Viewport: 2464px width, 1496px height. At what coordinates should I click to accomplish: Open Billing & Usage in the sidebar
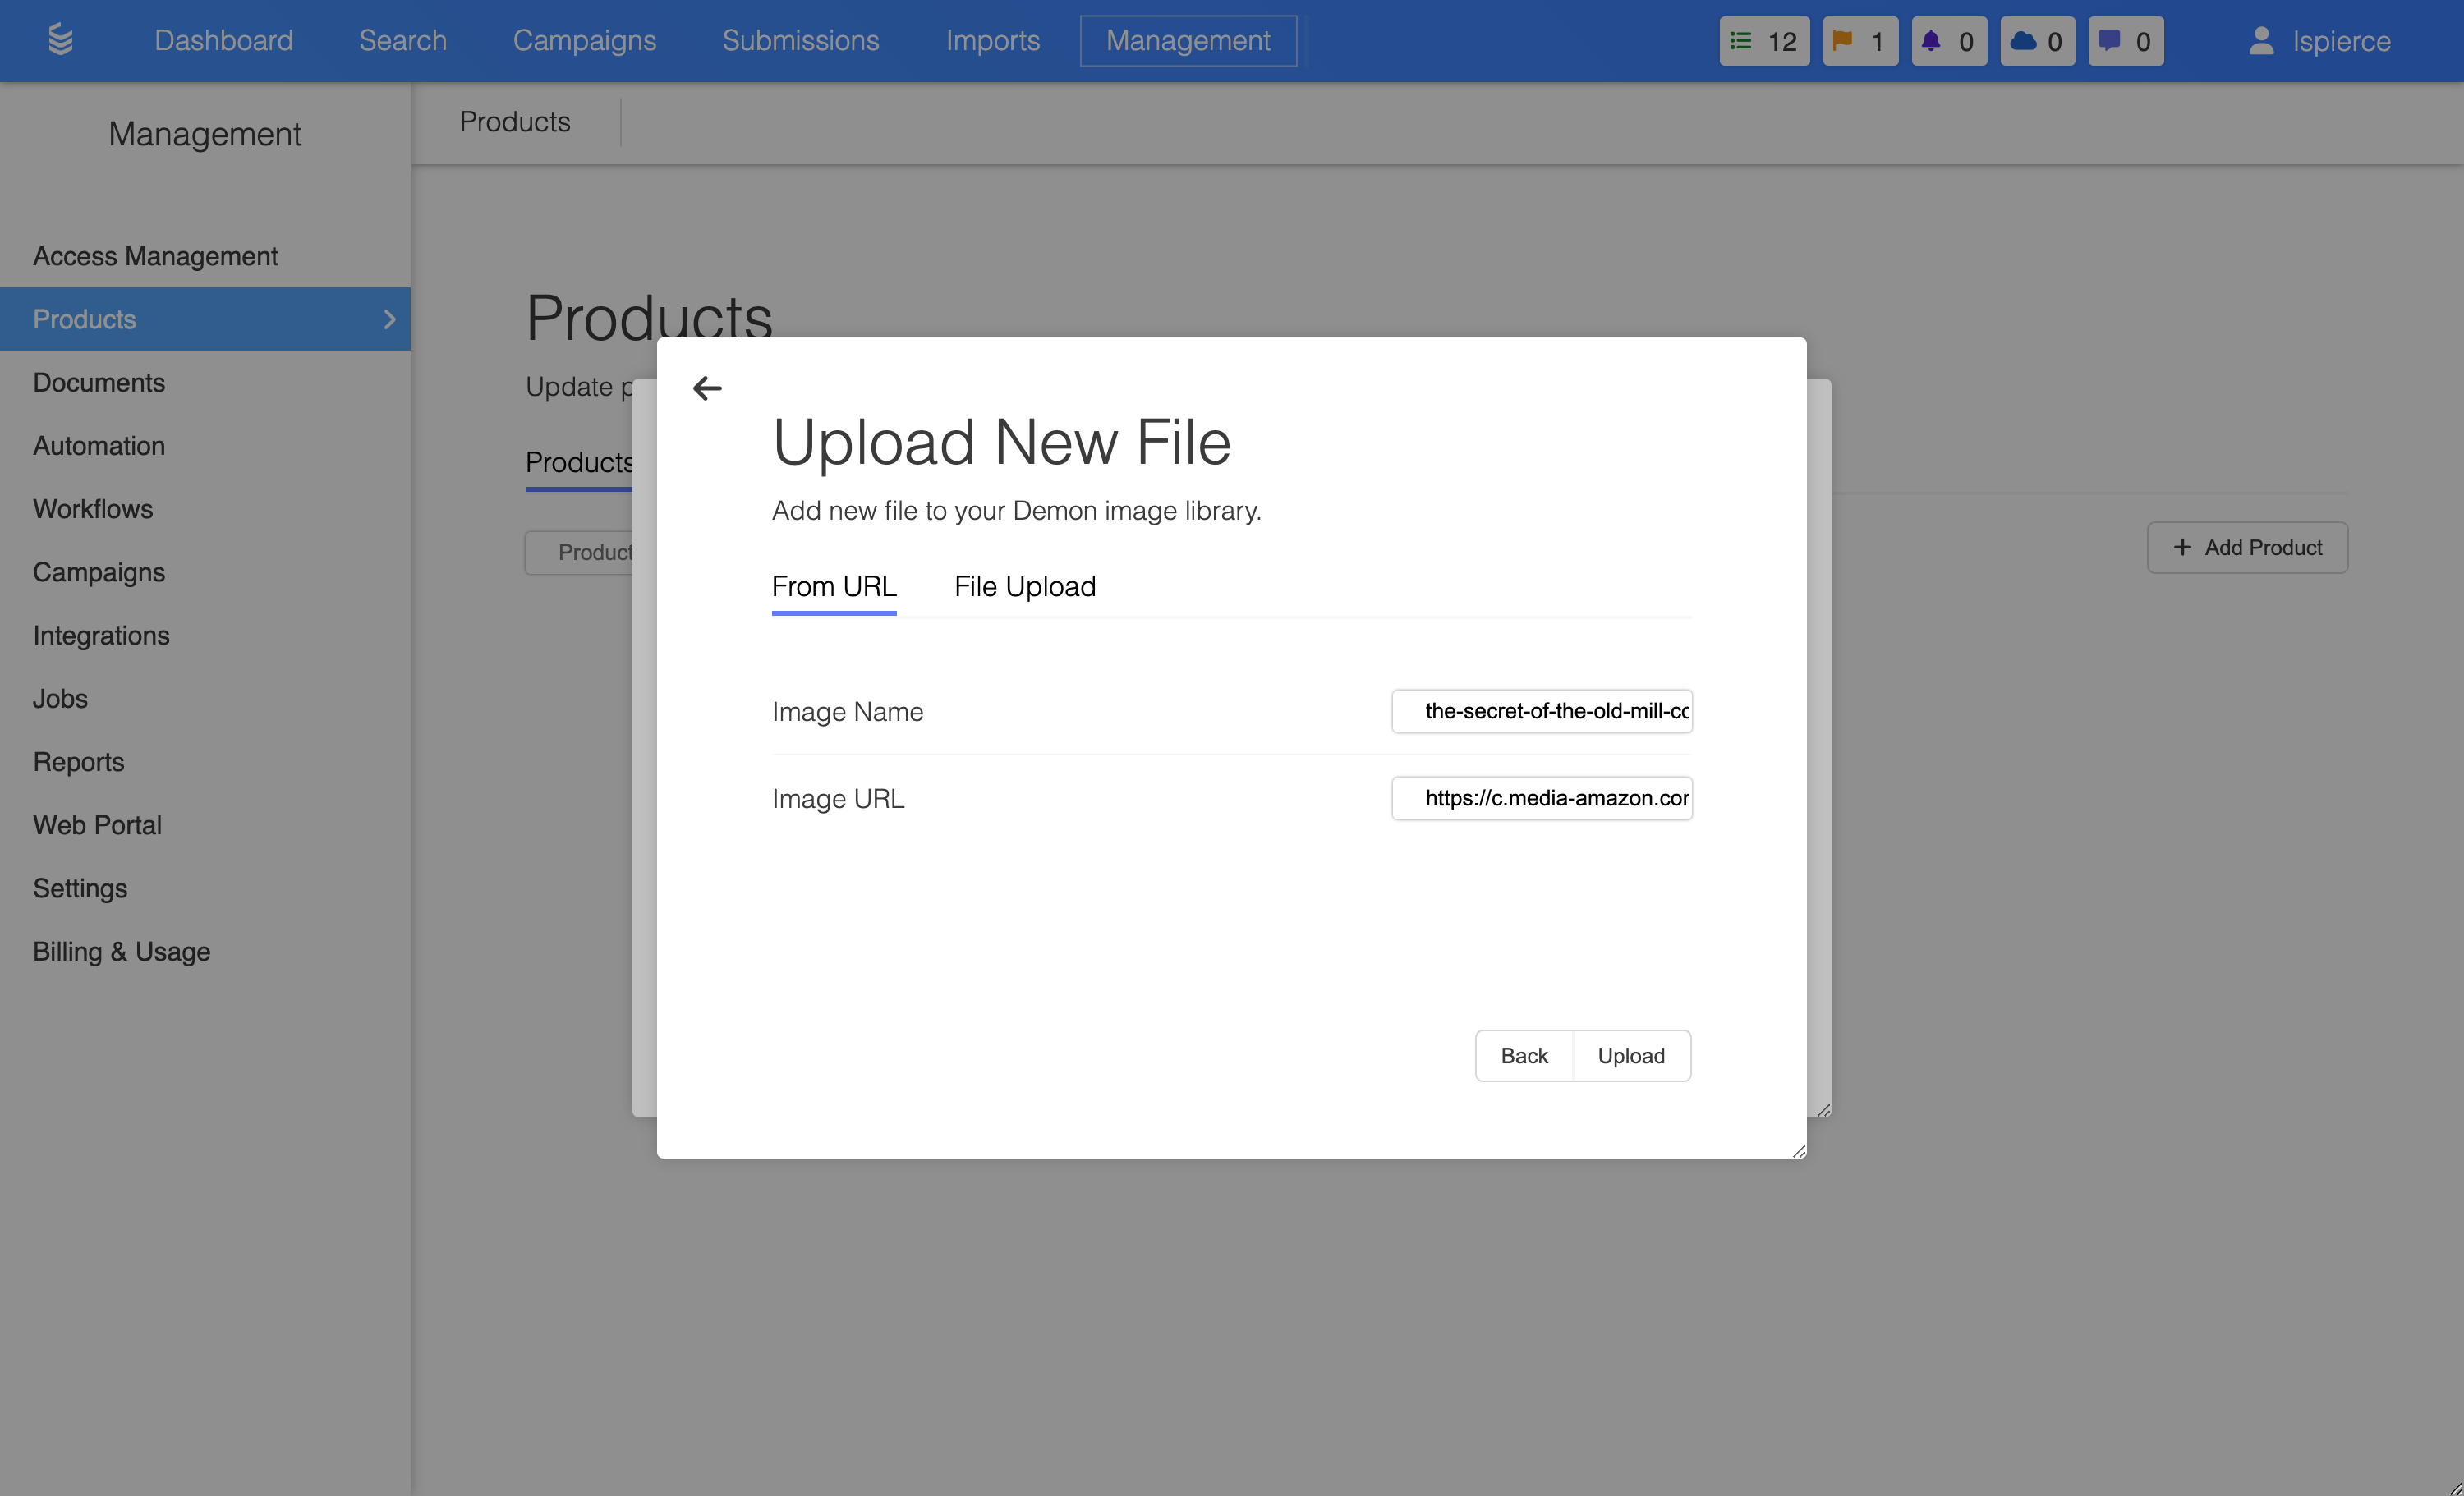205,951
